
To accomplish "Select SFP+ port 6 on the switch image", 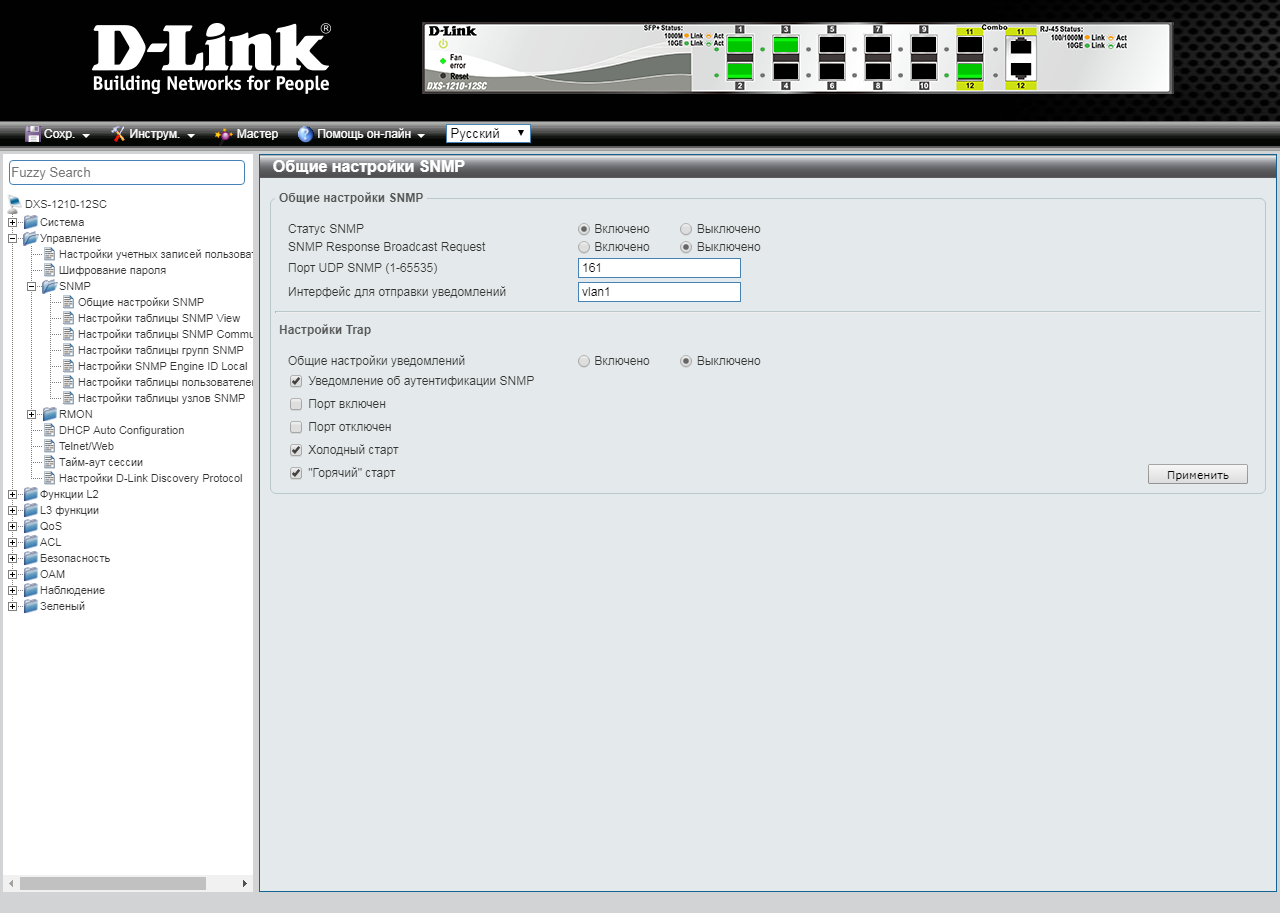I will 832,72.
